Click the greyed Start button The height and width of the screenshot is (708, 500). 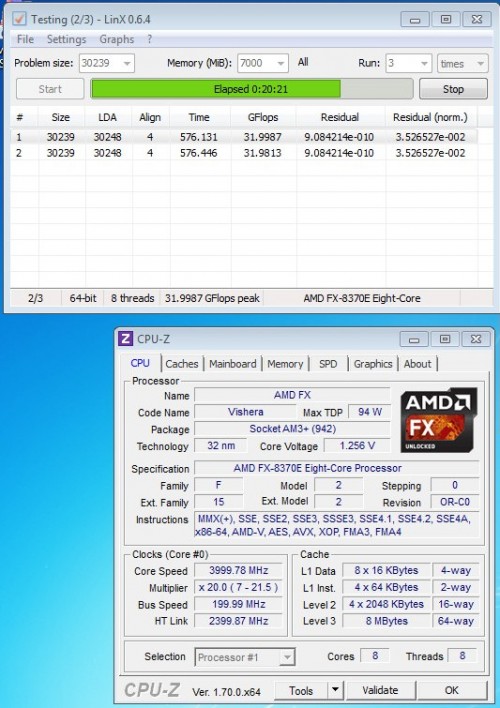click(x=50, y=89)
